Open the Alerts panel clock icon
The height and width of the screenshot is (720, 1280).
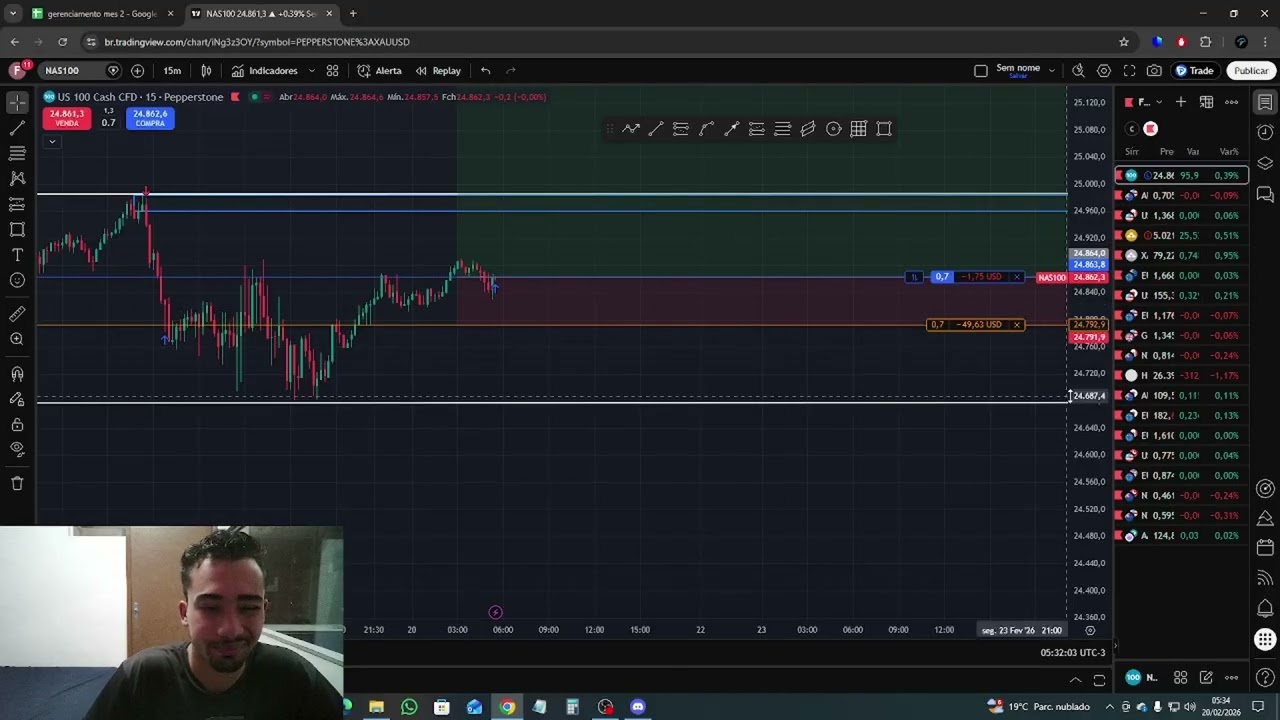(x=1265, y=133)
